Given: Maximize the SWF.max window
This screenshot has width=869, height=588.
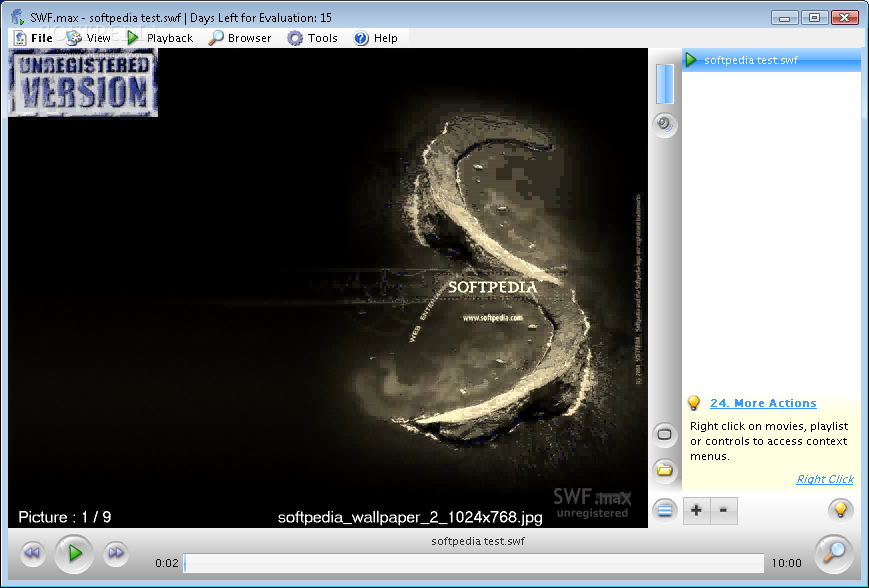Looking at the screenshot, I should (x=814, y=17).
